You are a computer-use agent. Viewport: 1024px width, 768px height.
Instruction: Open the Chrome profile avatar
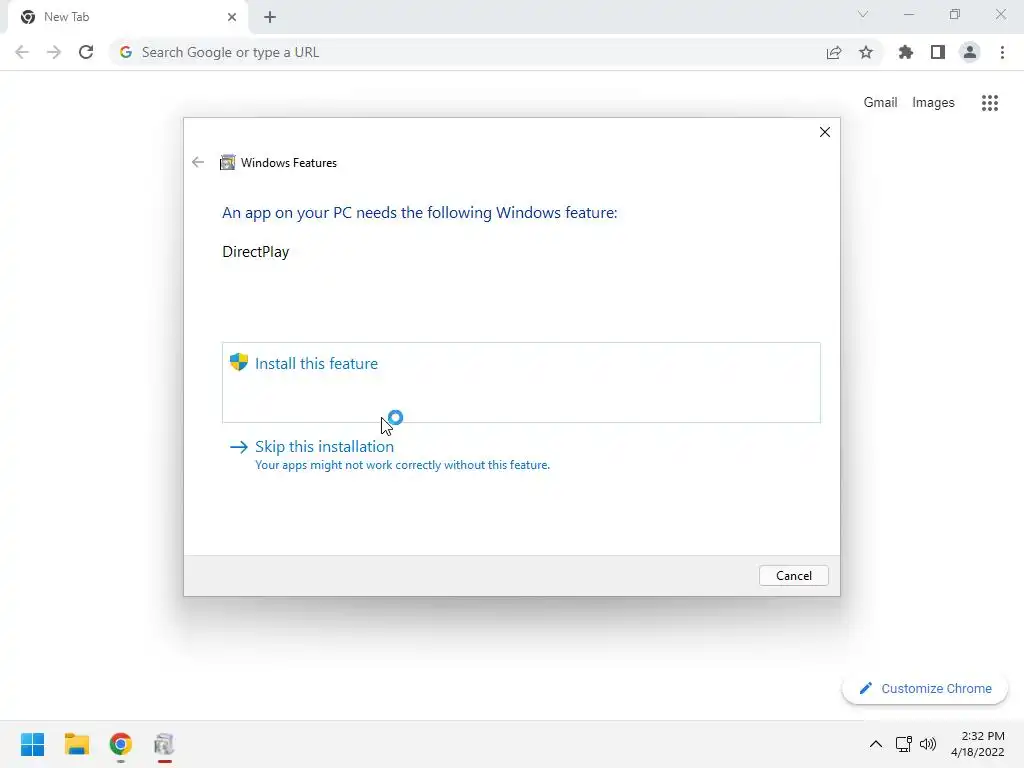tap(970, 52)
